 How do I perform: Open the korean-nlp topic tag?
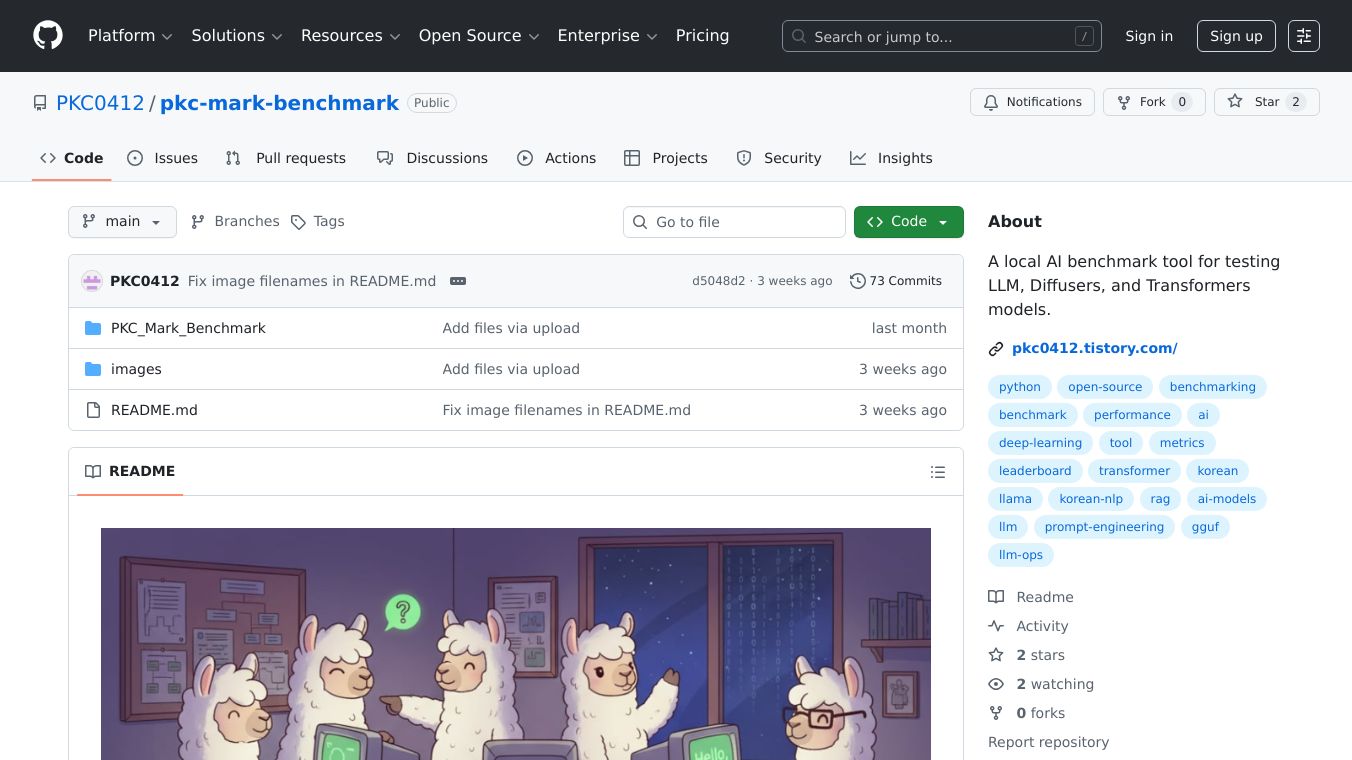(x=1091, y=499)
